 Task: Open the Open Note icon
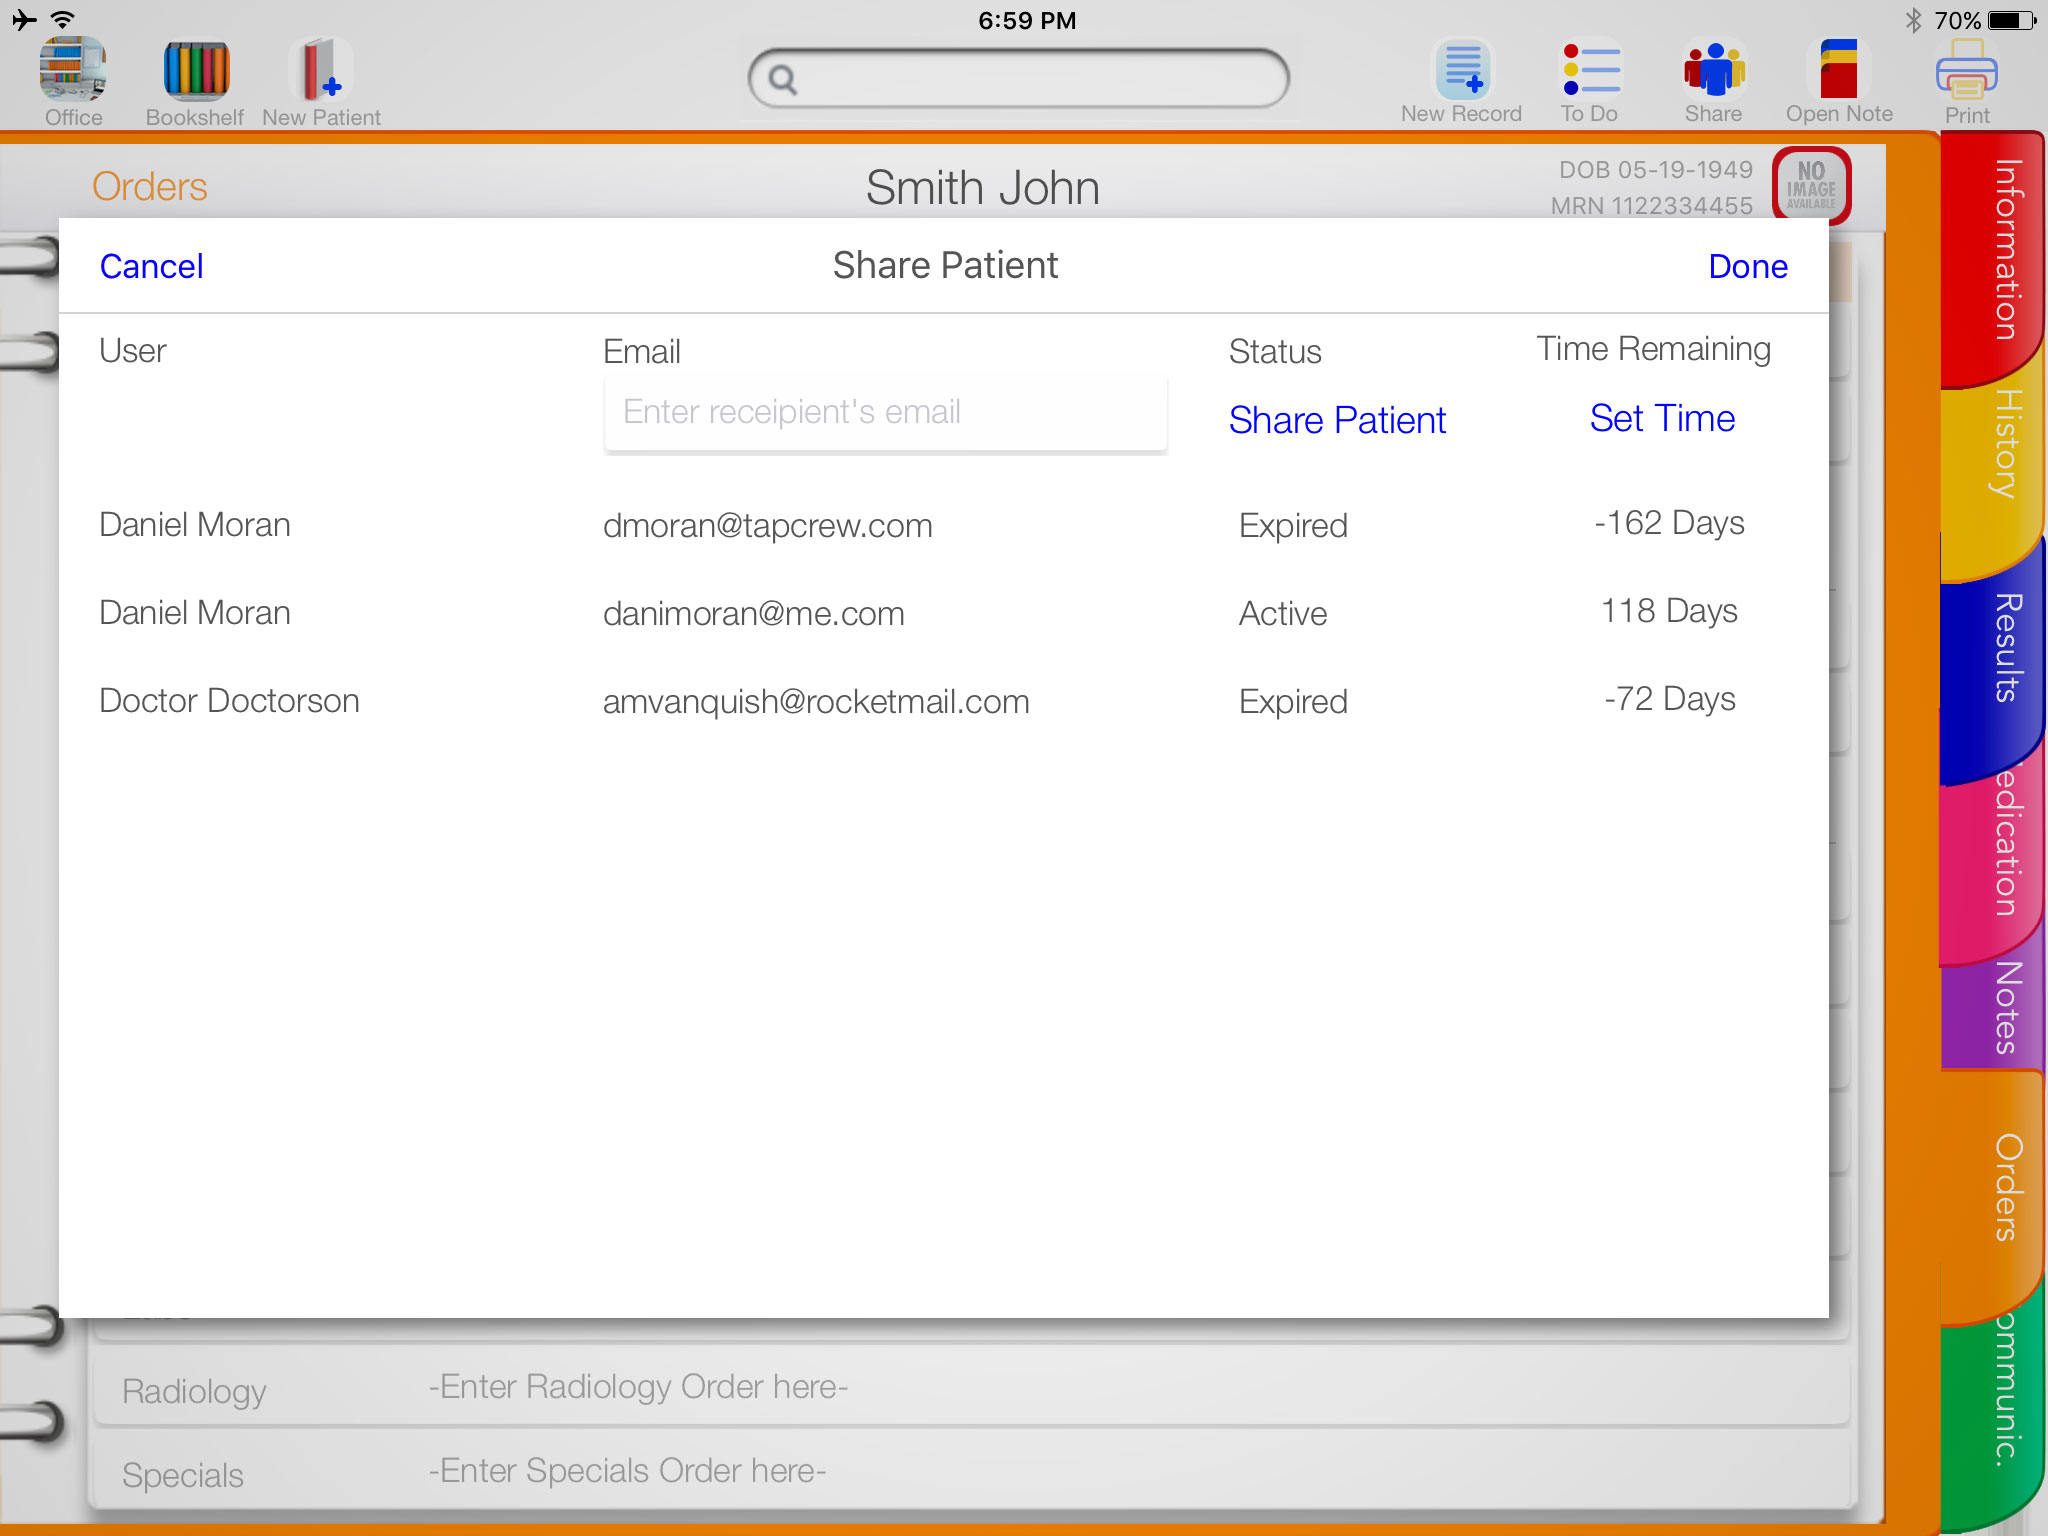(1839, 69)
